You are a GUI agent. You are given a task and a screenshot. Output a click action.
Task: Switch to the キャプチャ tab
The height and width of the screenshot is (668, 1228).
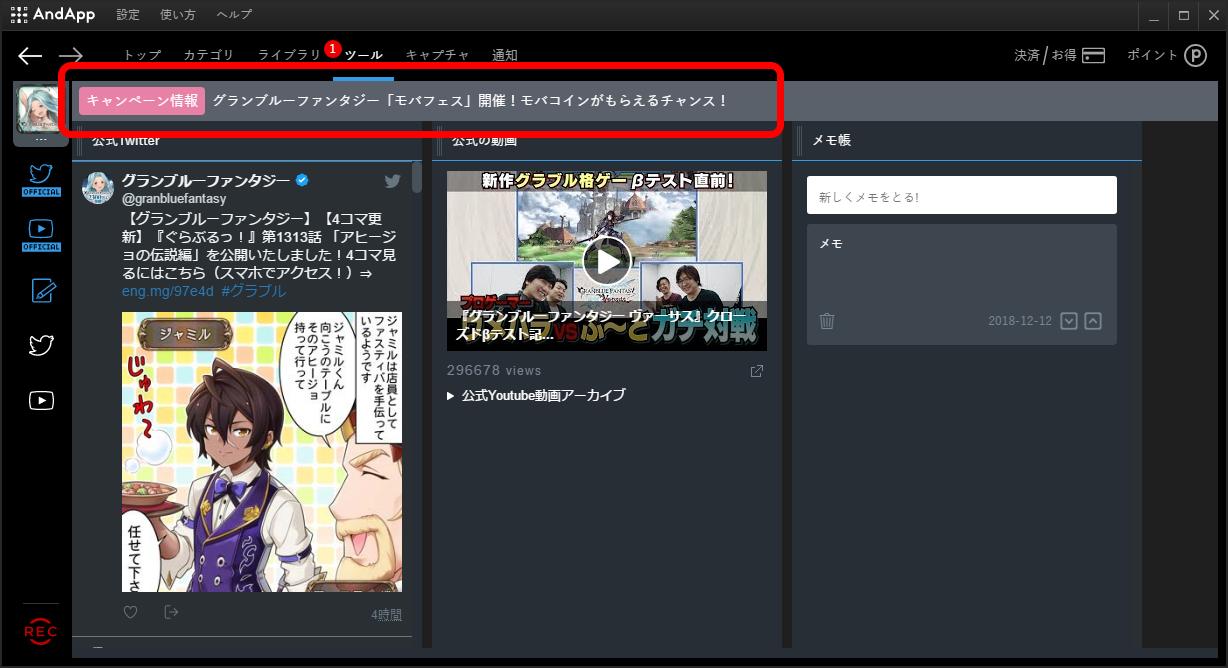click(x=438, y=55)
